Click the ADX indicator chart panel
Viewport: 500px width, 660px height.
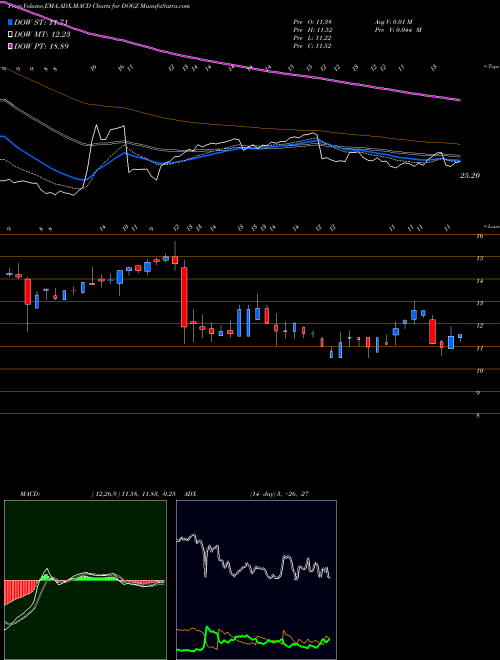pos(256,580)
